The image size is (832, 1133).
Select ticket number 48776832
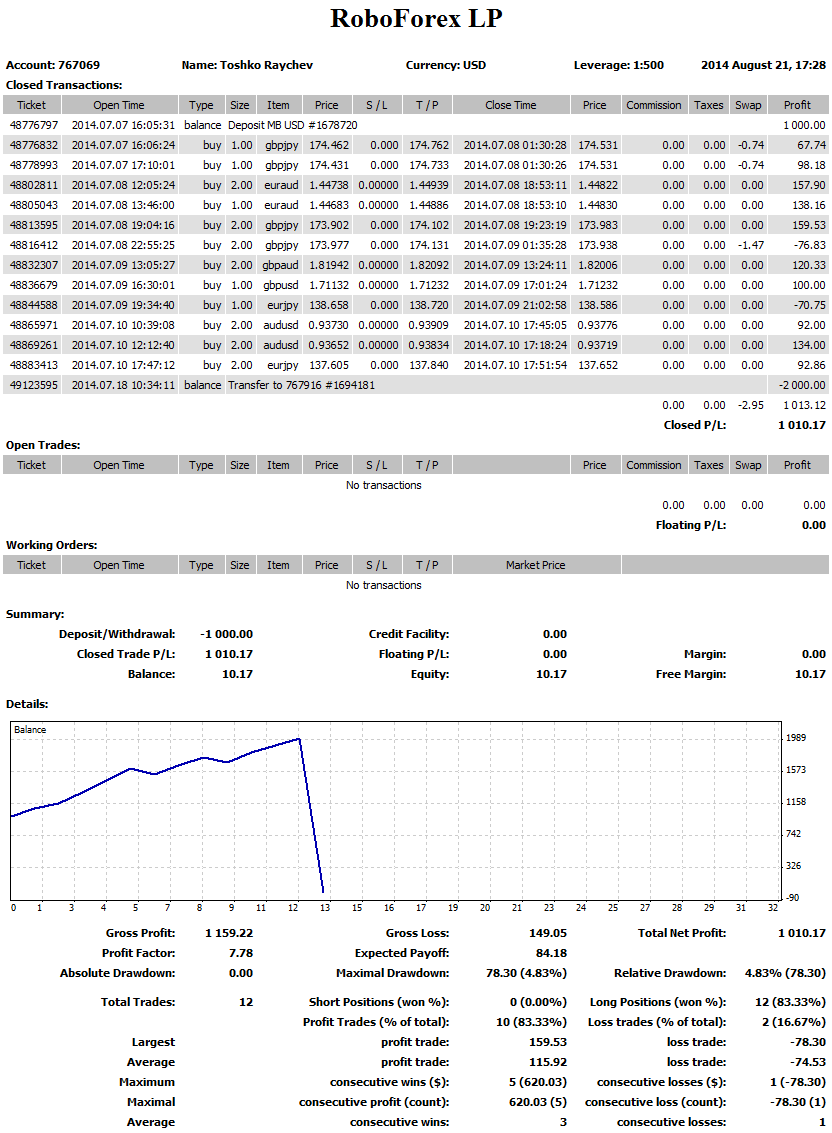click(x=34, y=145)
